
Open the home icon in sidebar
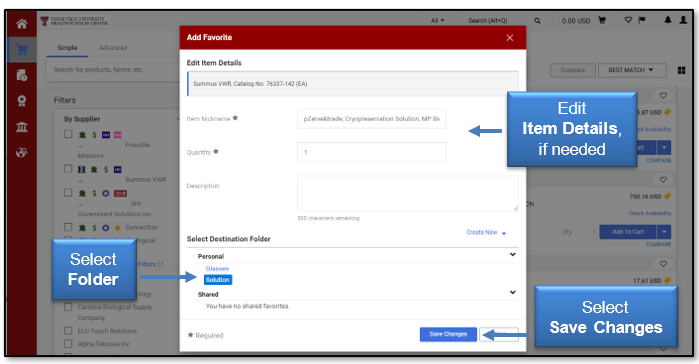point(21,24)
